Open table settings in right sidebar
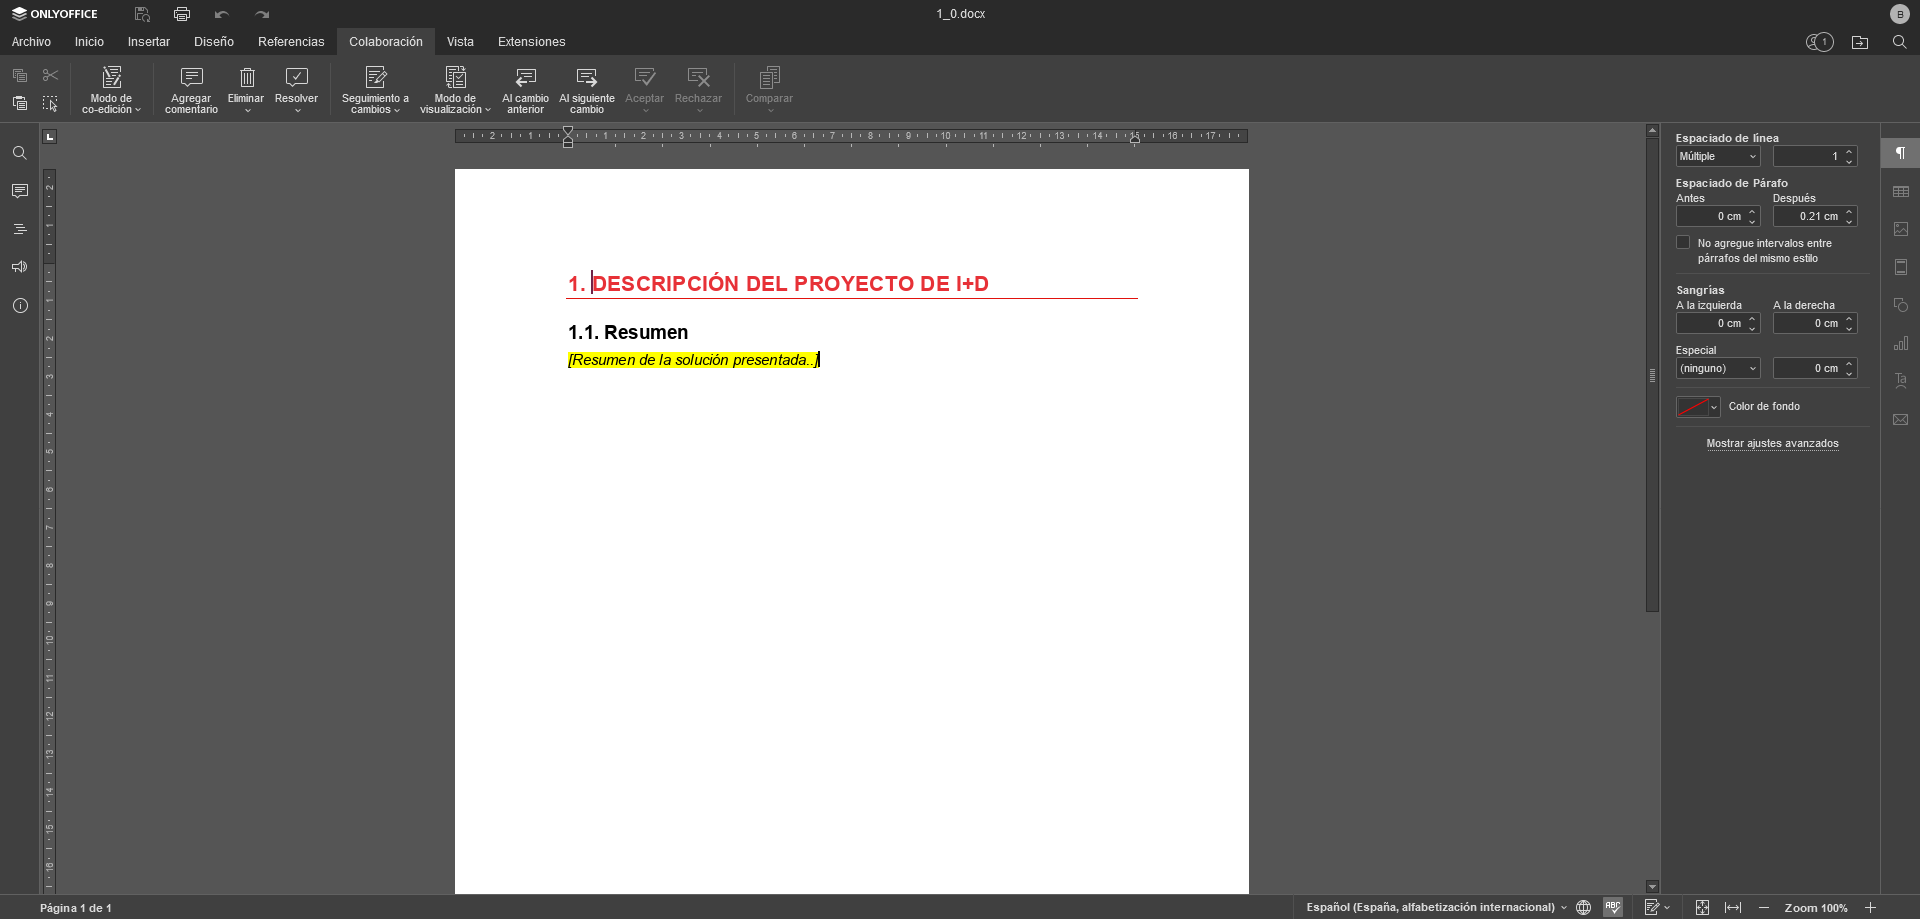Image resolution: width=1920 pixels, height=919 pixels. (1901, 191)
